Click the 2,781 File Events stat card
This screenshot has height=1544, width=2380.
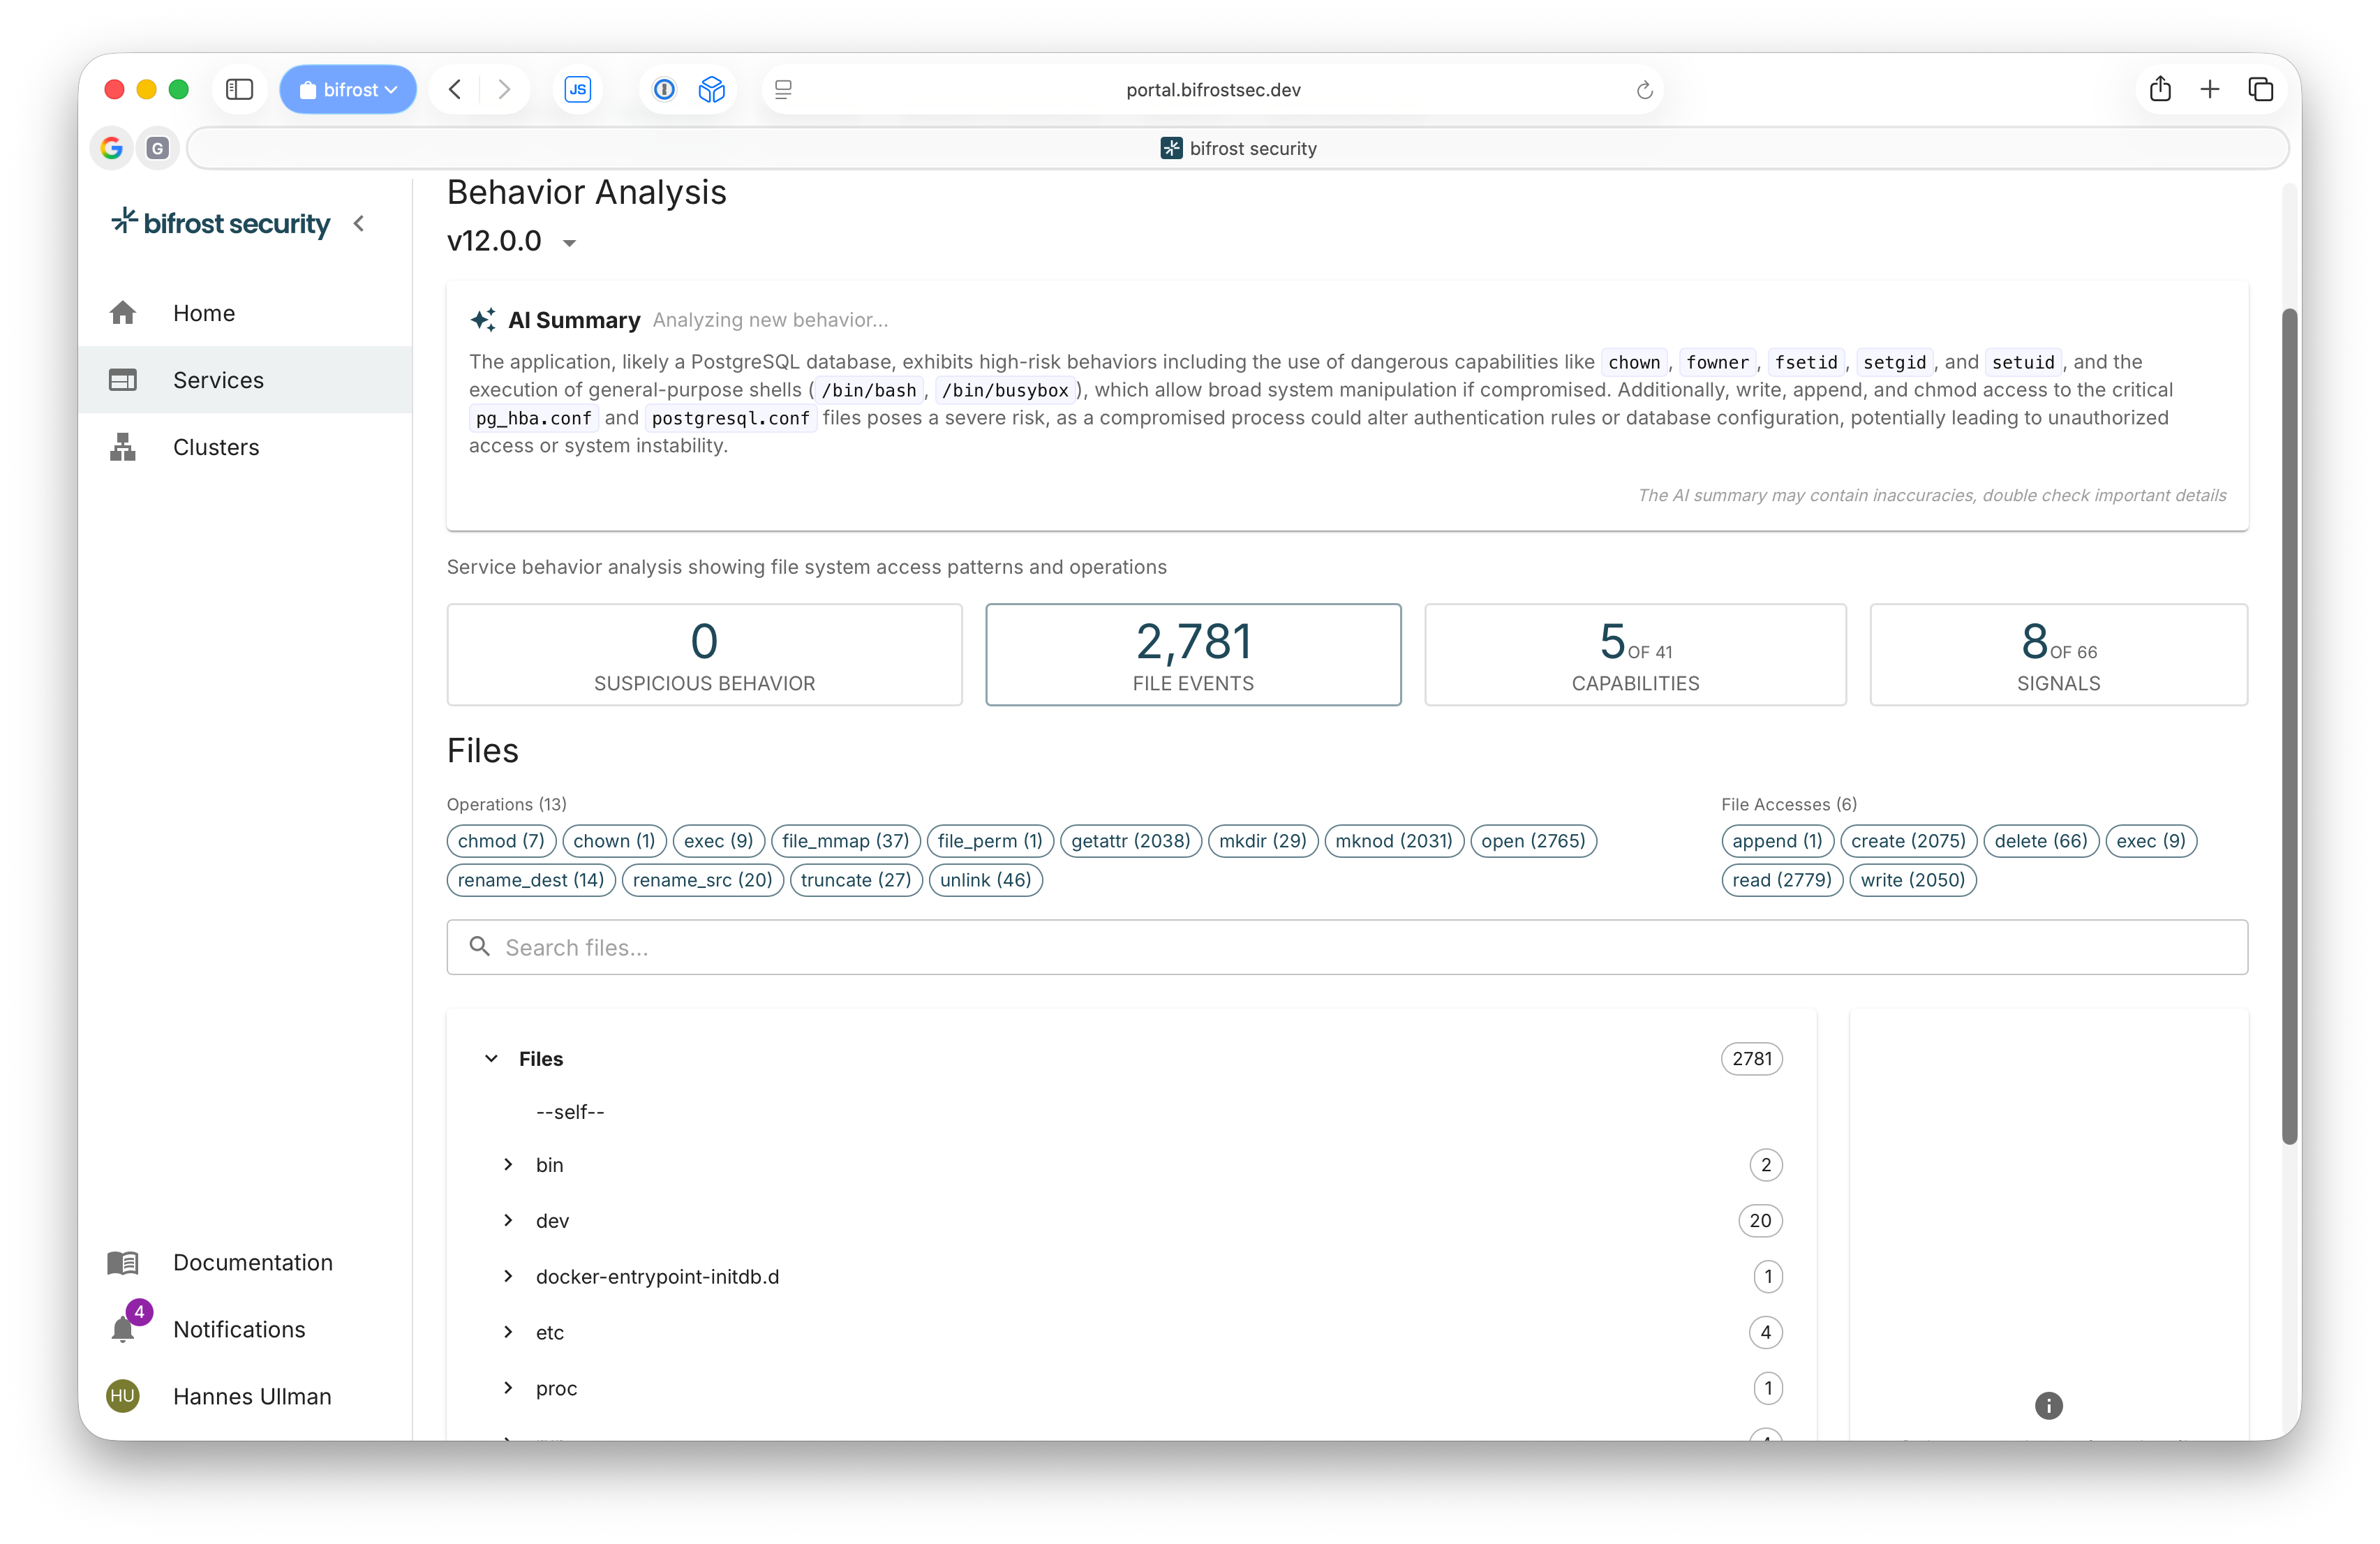(1193, 655)
